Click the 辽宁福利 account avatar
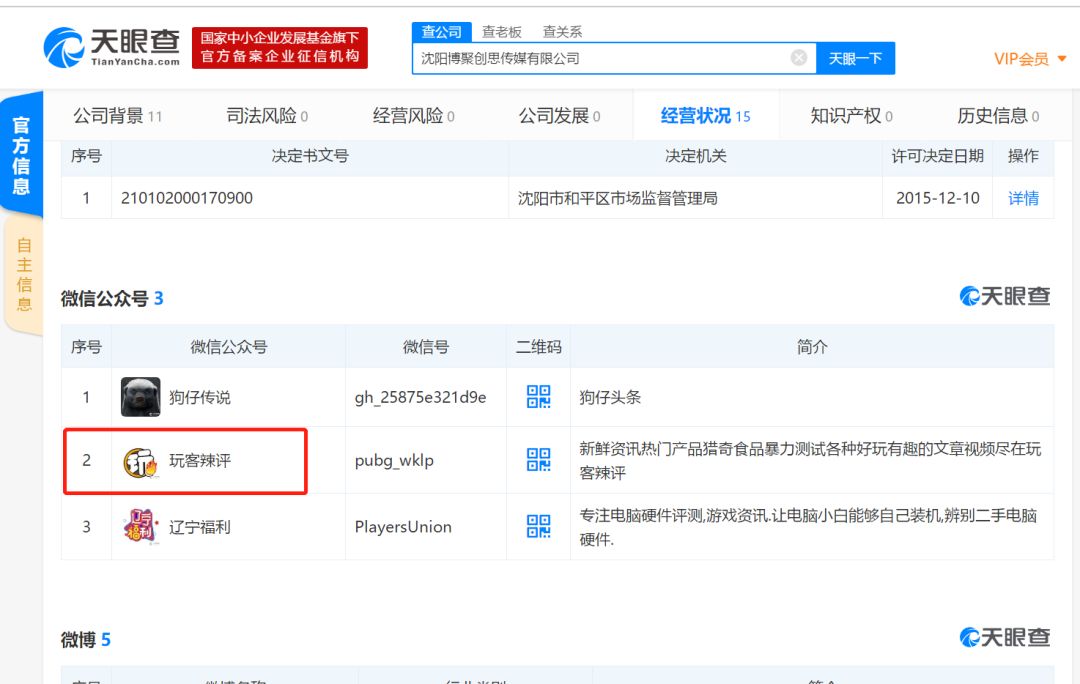 pyautogui.click(x=141, y=526)
